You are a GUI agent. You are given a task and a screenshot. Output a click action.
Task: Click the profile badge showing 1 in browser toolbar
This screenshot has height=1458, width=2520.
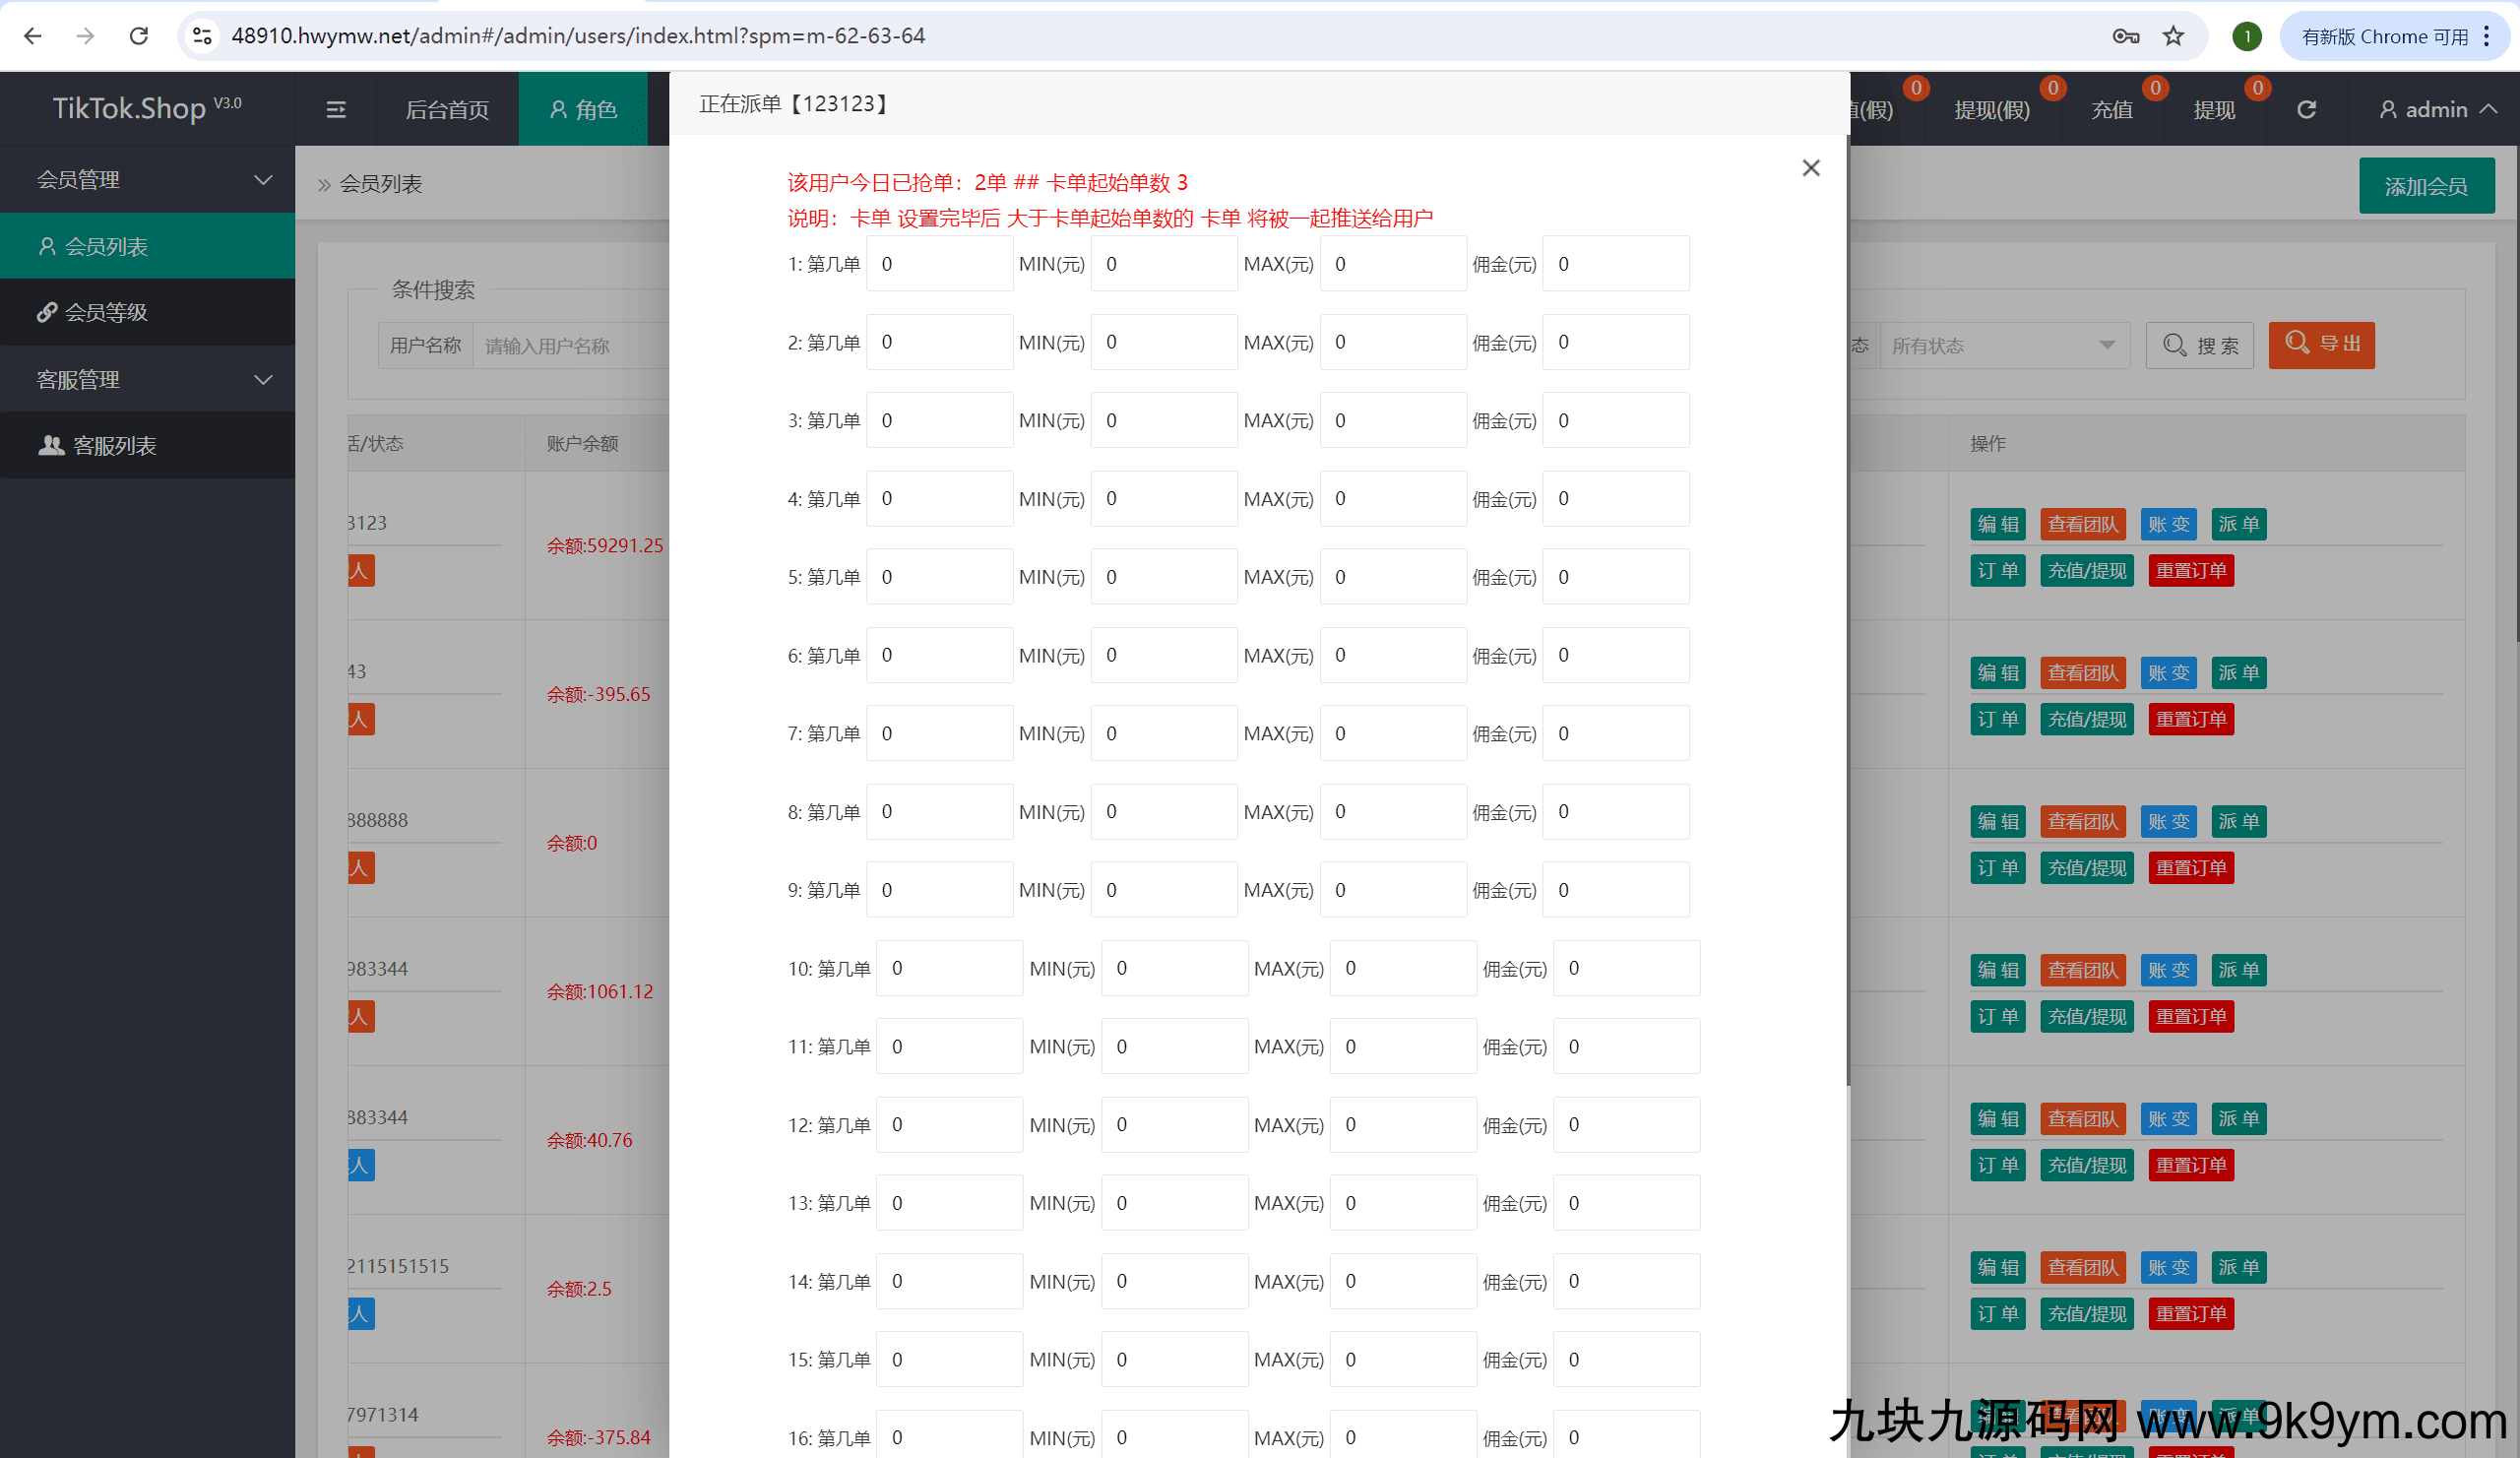2247,35
